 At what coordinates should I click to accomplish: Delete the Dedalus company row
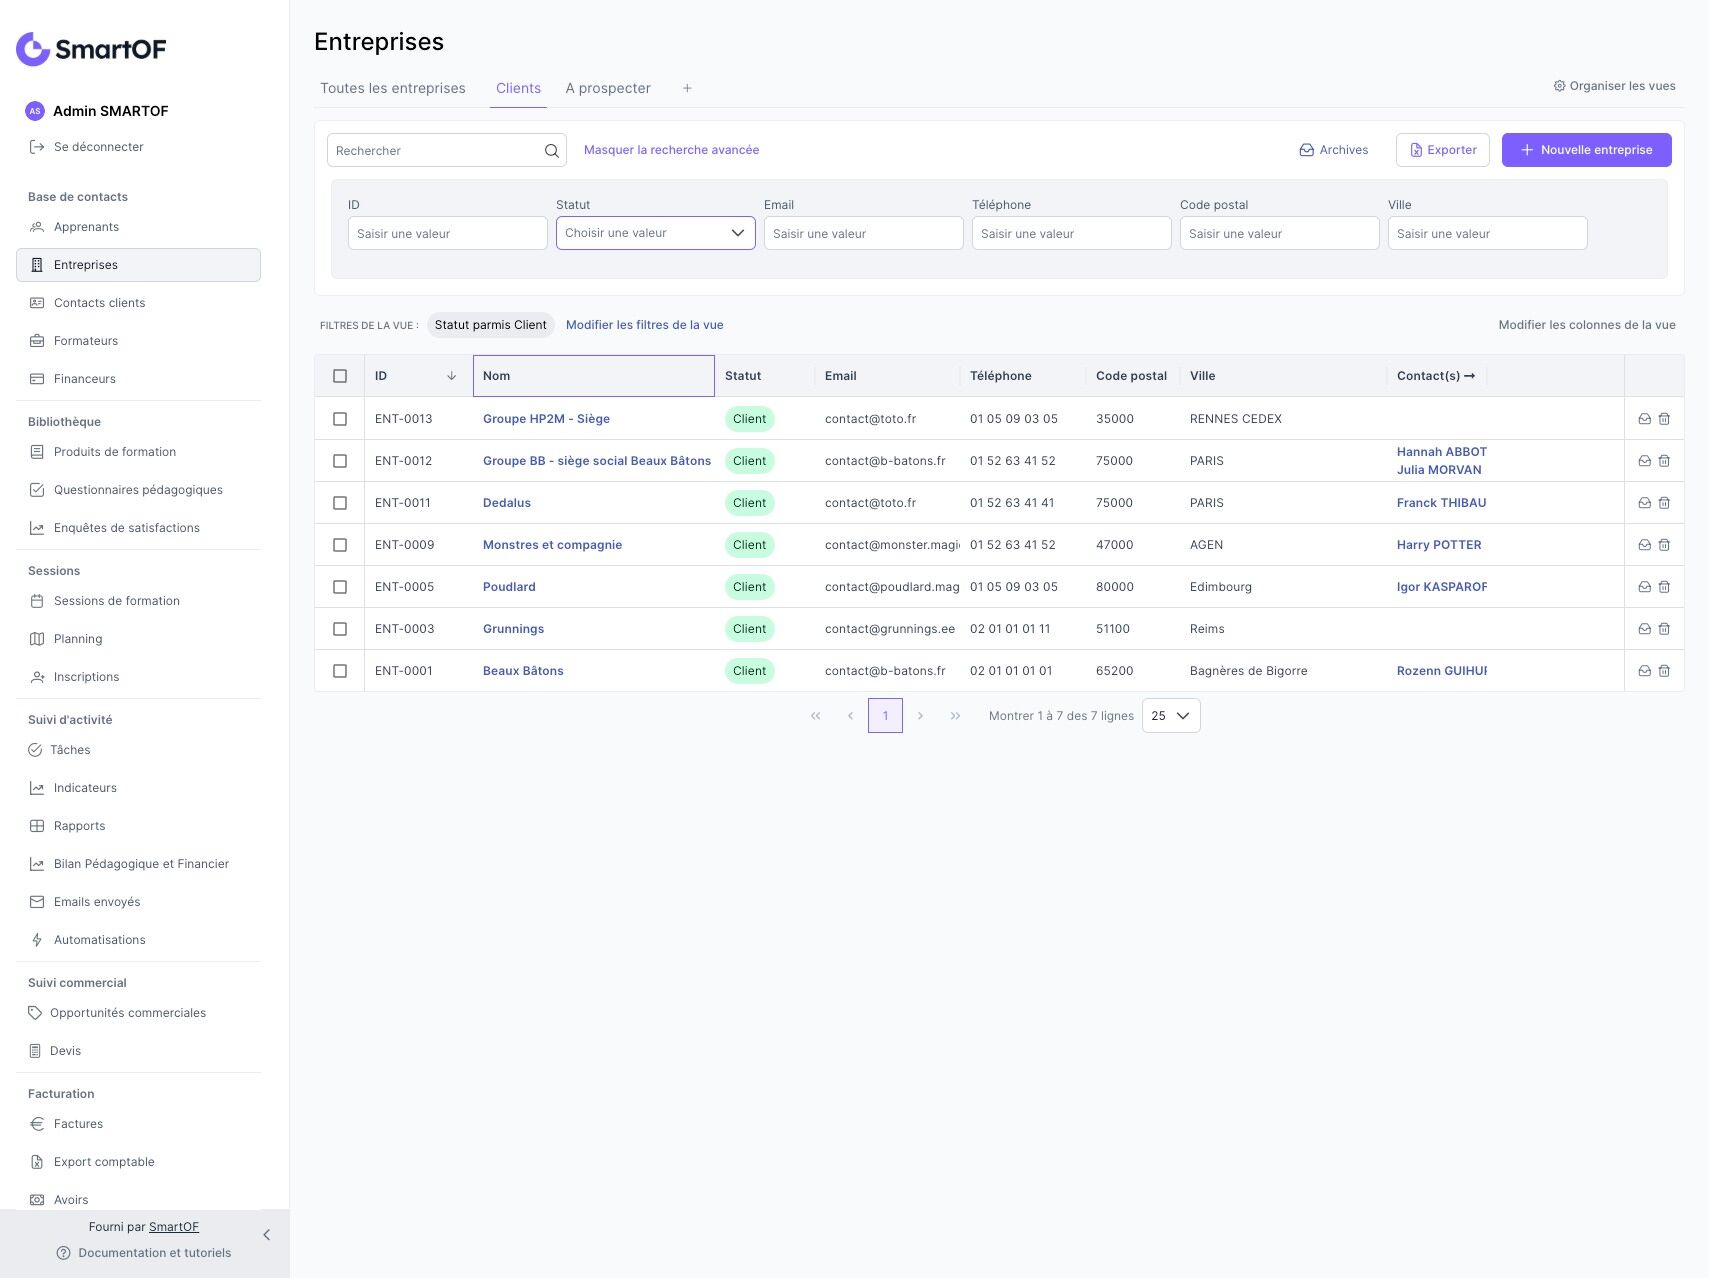tap(1664, 503)
